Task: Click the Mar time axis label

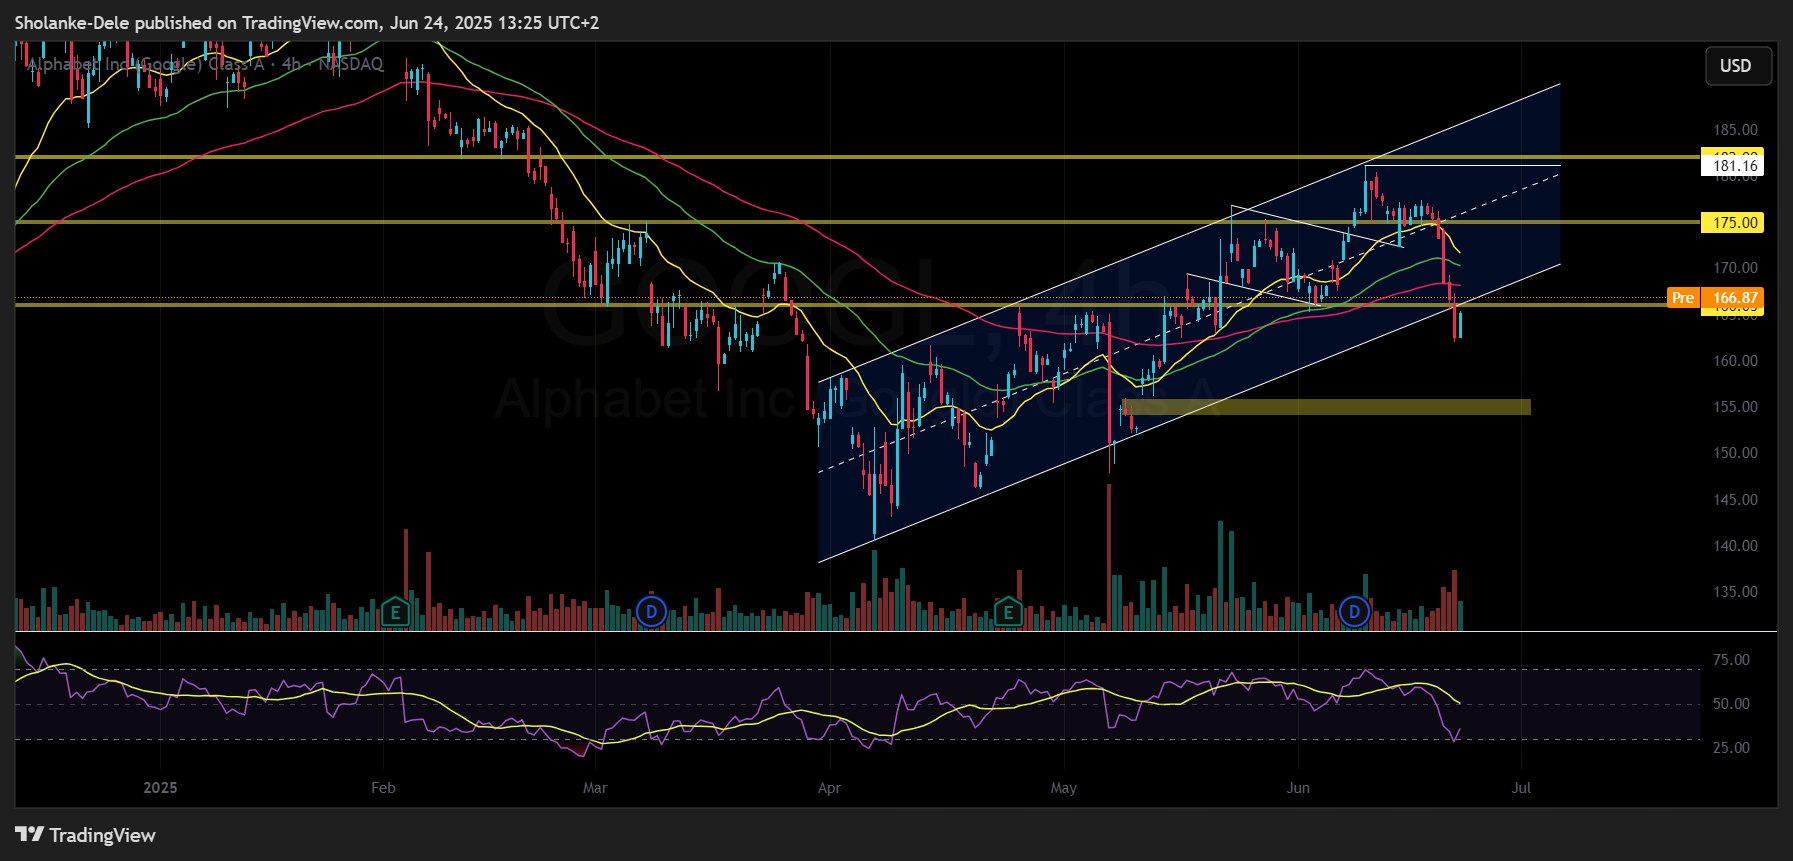Action: point(595,788)
